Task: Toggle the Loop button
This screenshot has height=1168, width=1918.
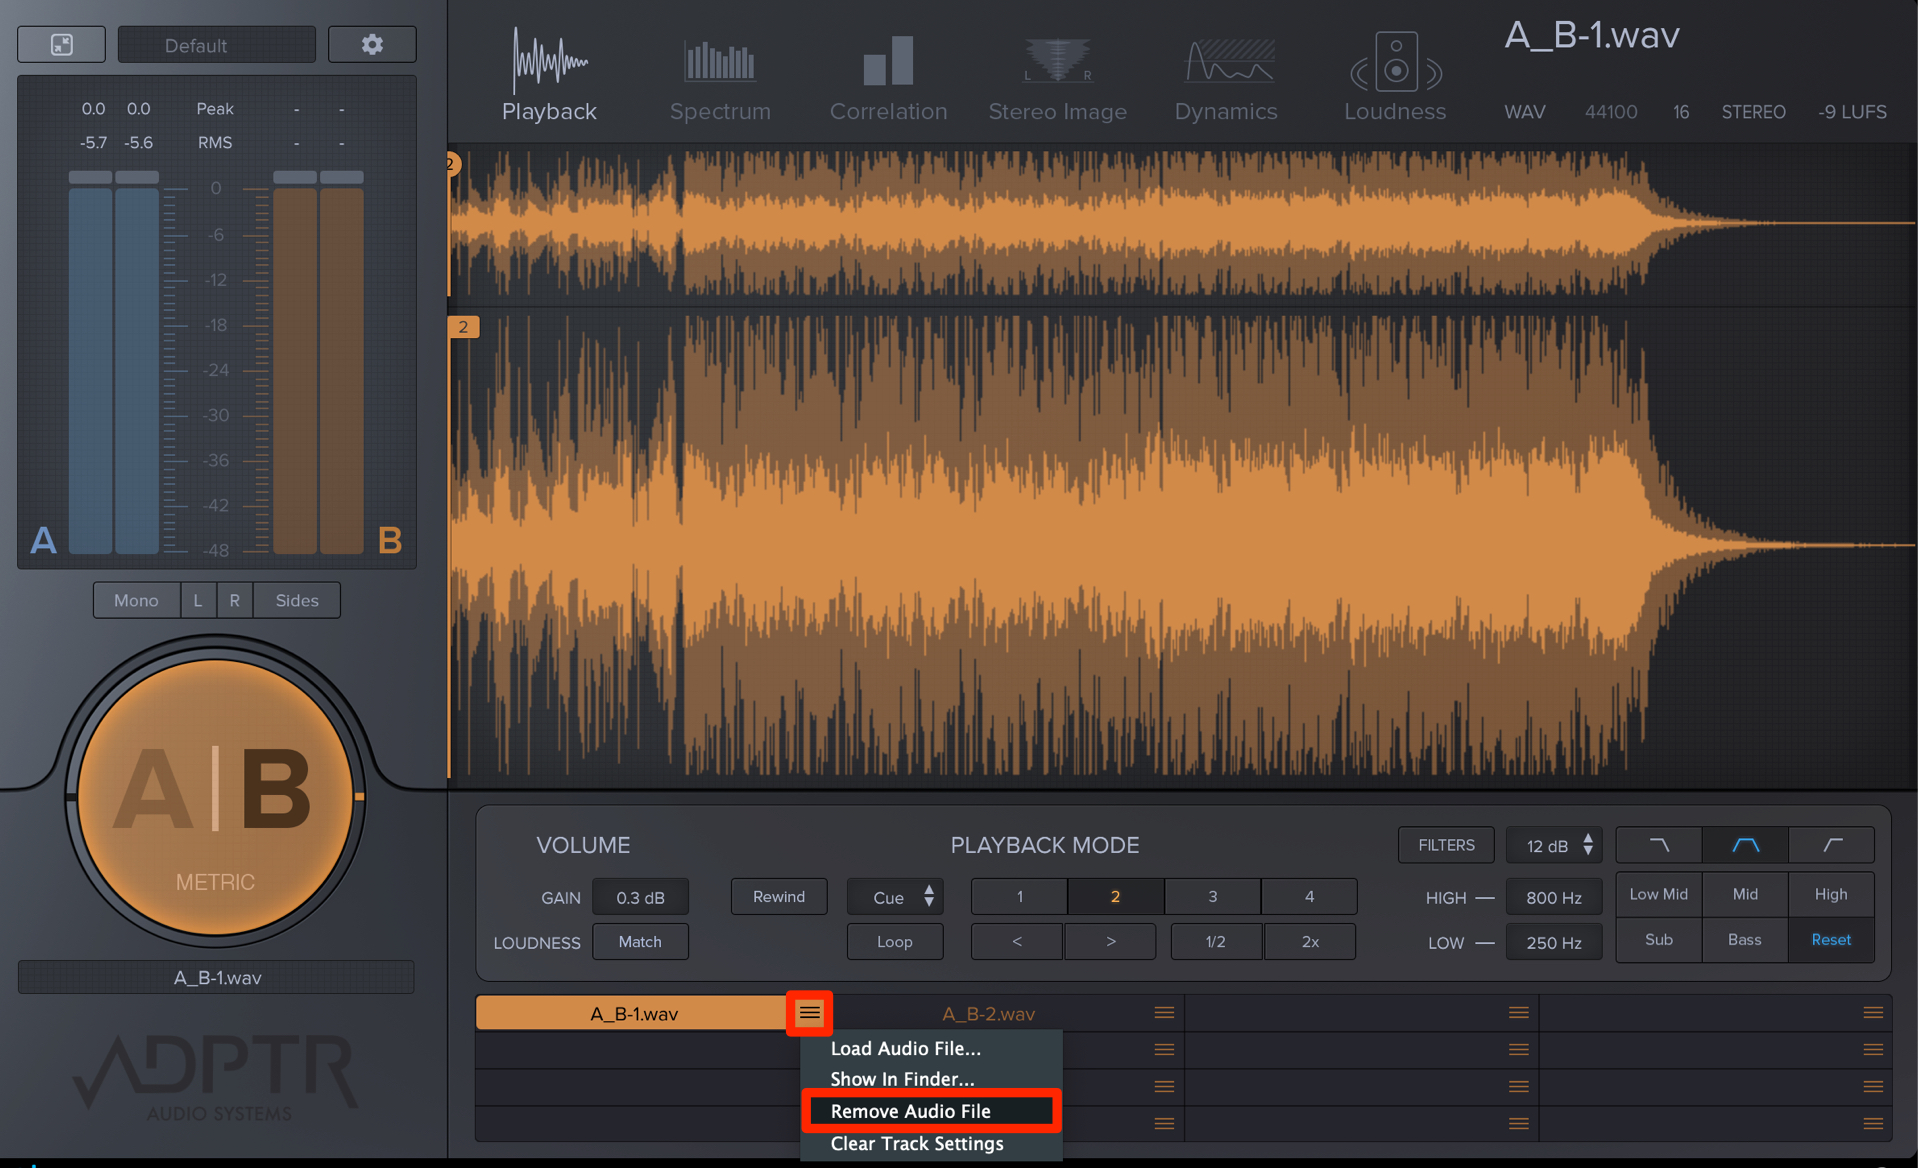Action: [895, 942]
